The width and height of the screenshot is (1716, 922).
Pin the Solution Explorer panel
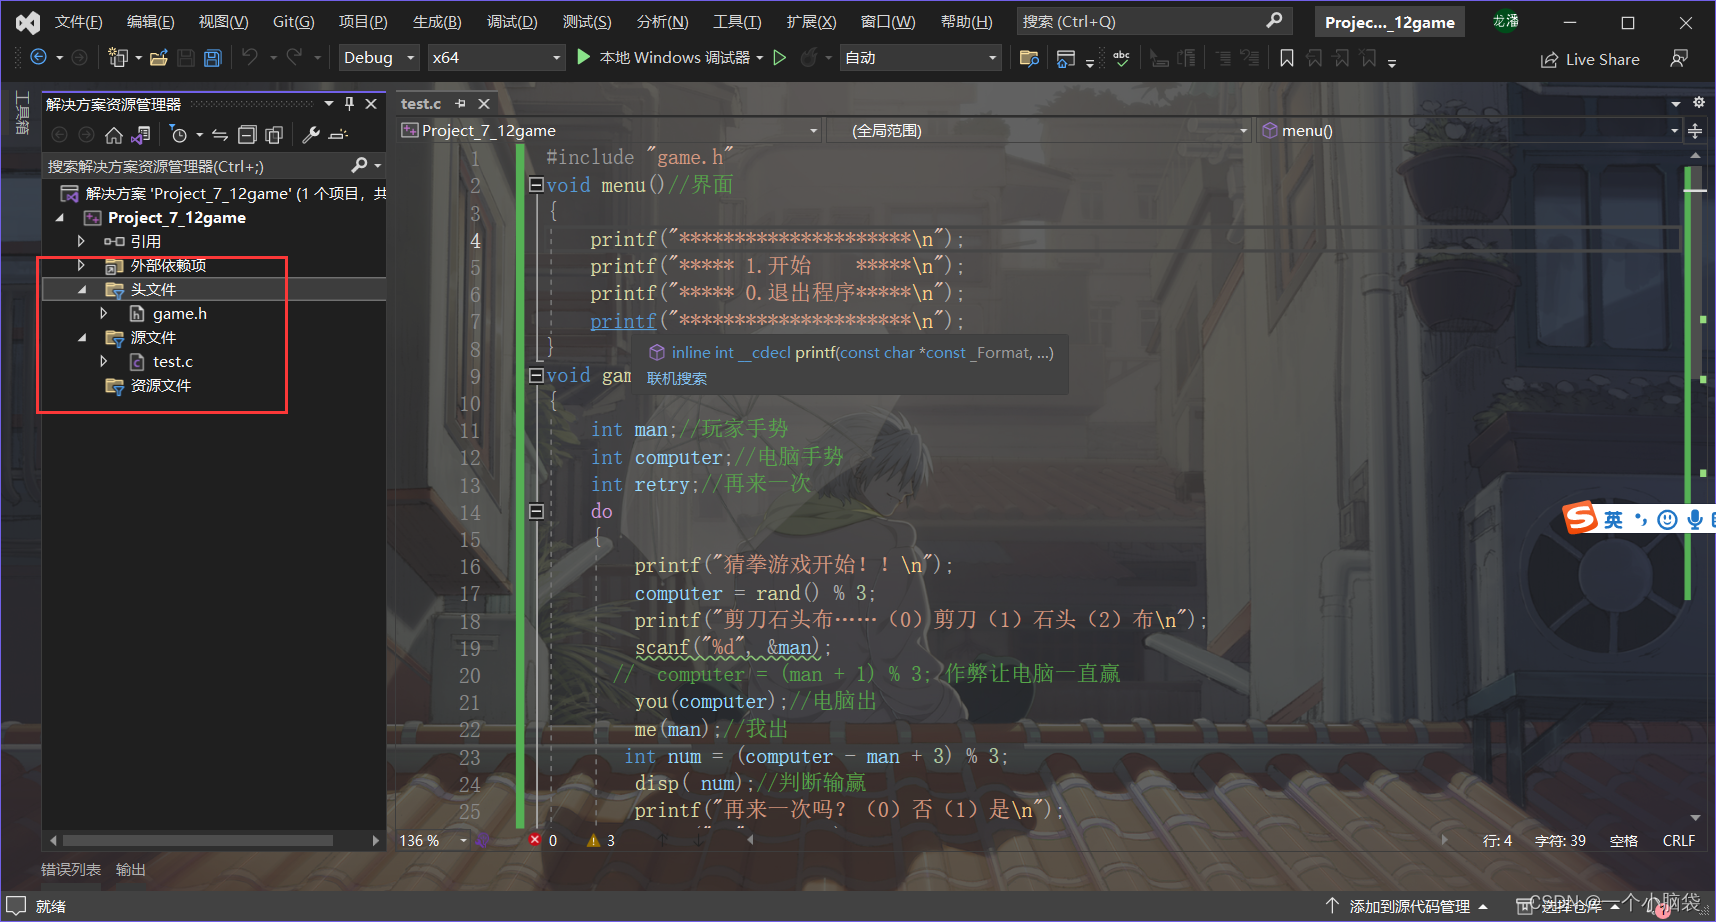tap(349, 104)
